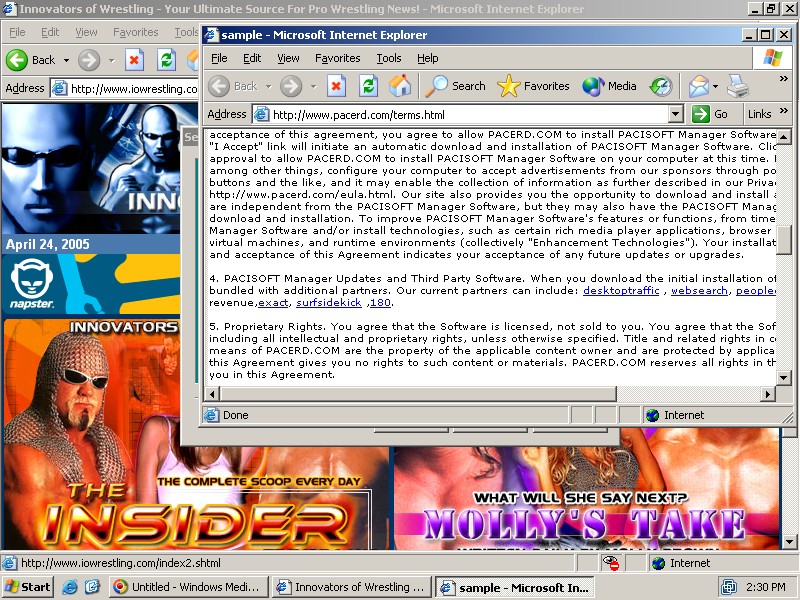Screen dimensions: 800x600
Task: Open the address bar dropdown in sample window
Action: (x=676, y=114)
